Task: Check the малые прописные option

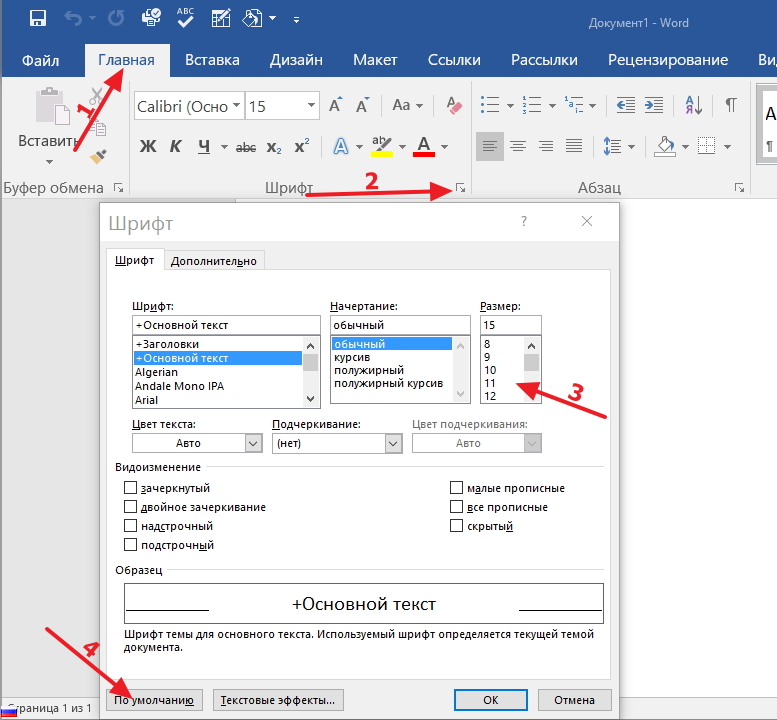Action: coord(457,488)
